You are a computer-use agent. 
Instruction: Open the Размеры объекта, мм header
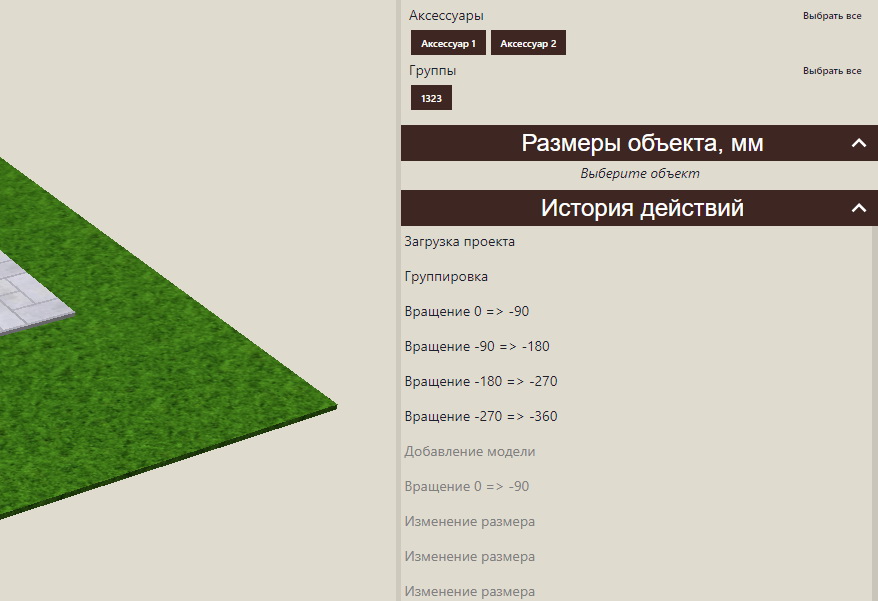click(639, 143)
